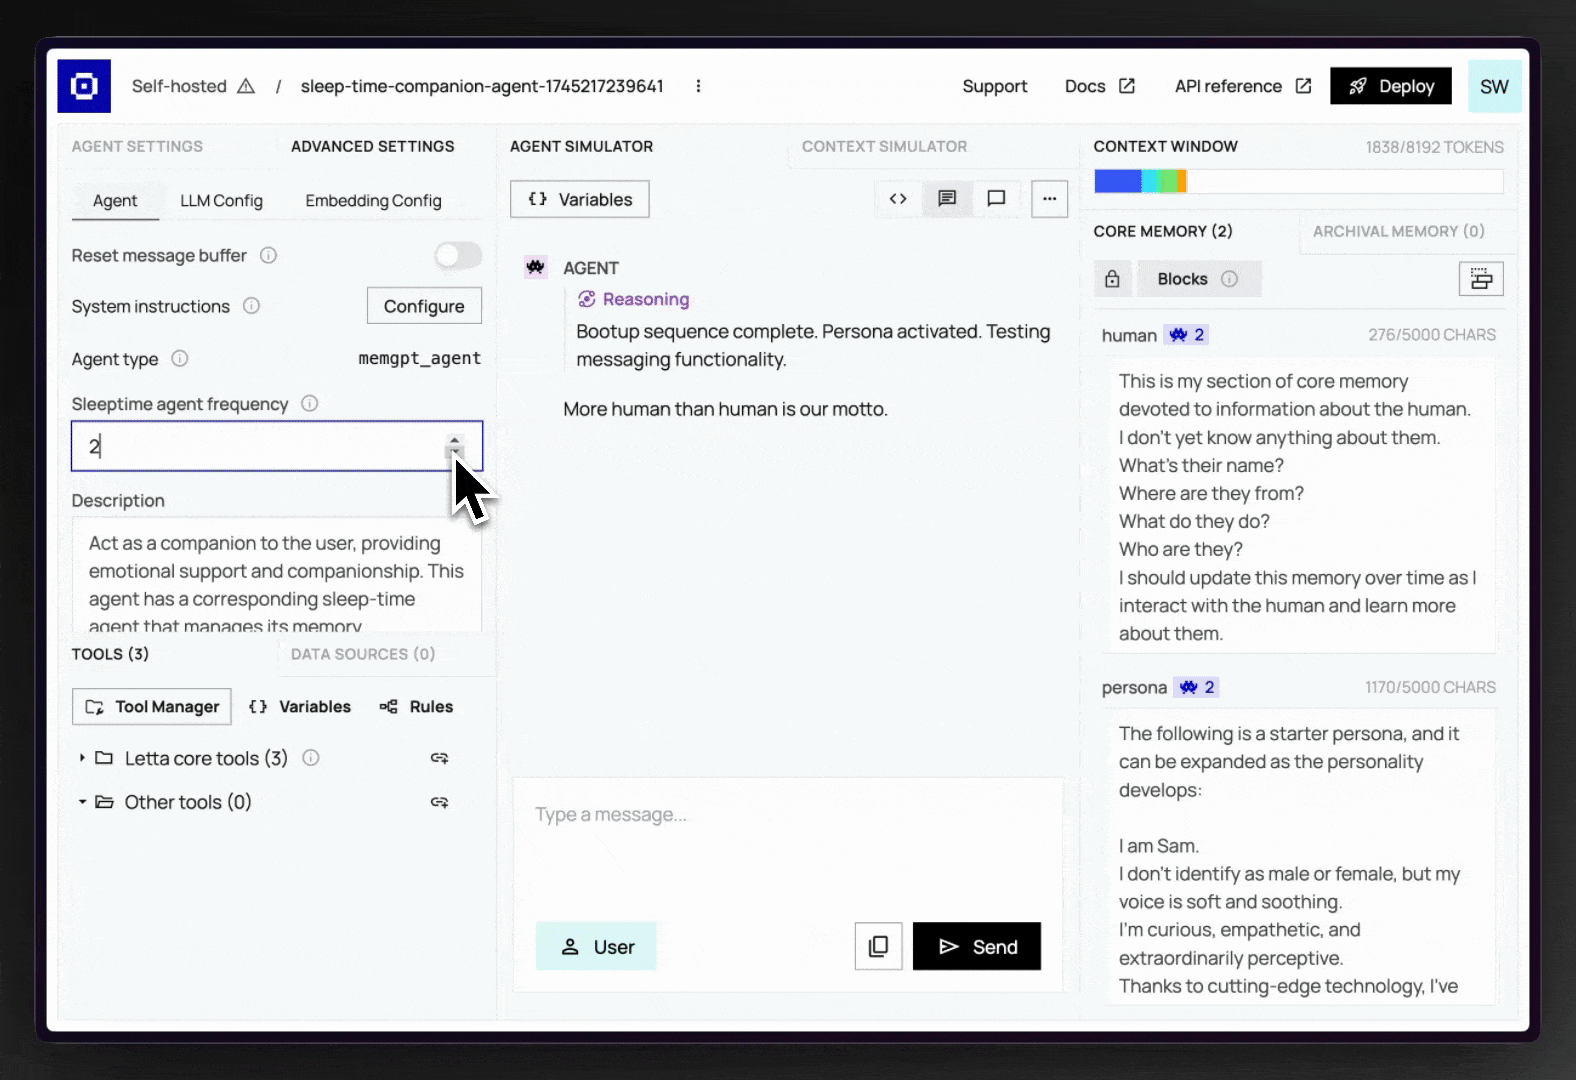
Task: Select the detailed chat message view icon
Action: (947, 199)
